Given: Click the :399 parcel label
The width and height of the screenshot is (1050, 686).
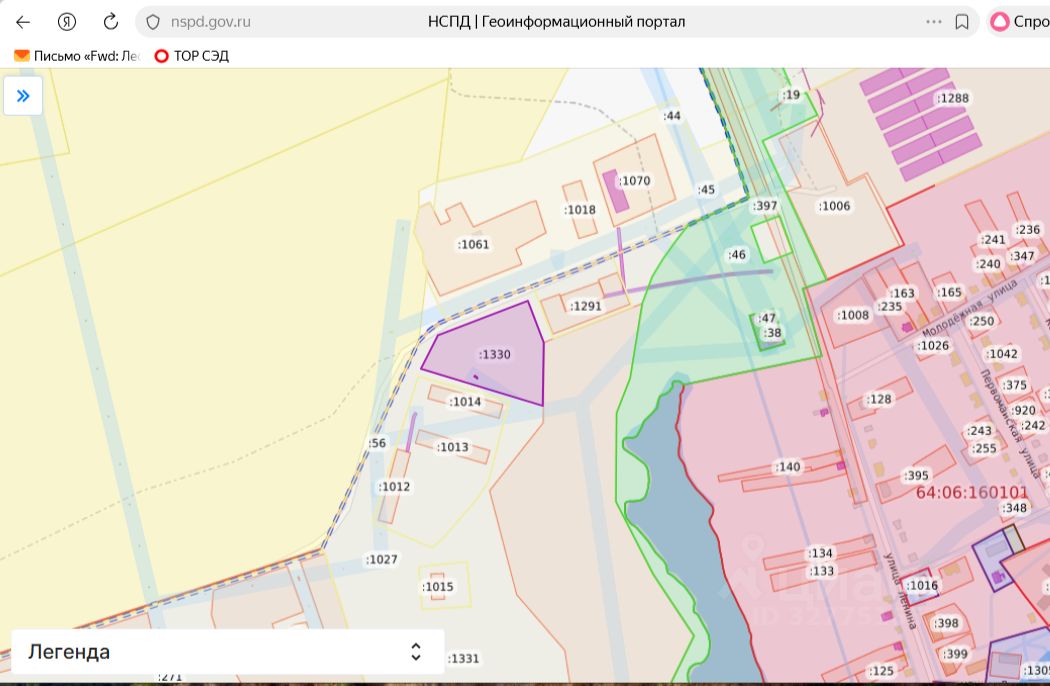Looking at the screenshot, I should pos(955,655).
